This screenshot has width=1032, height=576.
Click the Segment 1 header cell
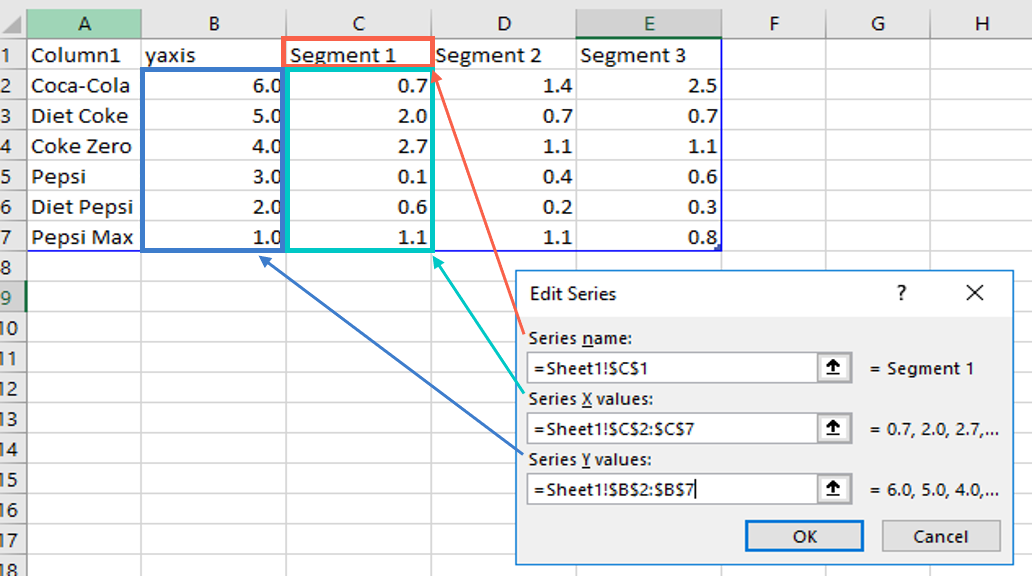[359, 55]
